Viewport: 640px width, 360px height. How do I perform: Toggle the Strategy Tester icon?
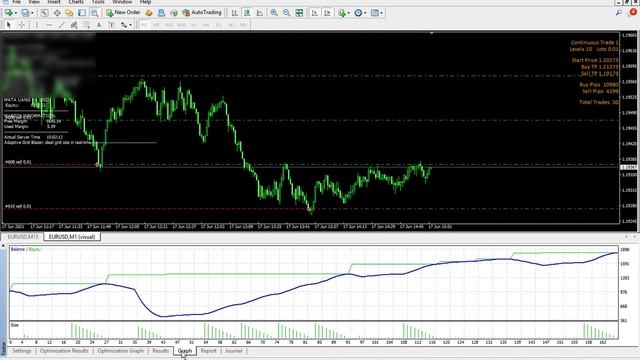(x=95, y=13)
